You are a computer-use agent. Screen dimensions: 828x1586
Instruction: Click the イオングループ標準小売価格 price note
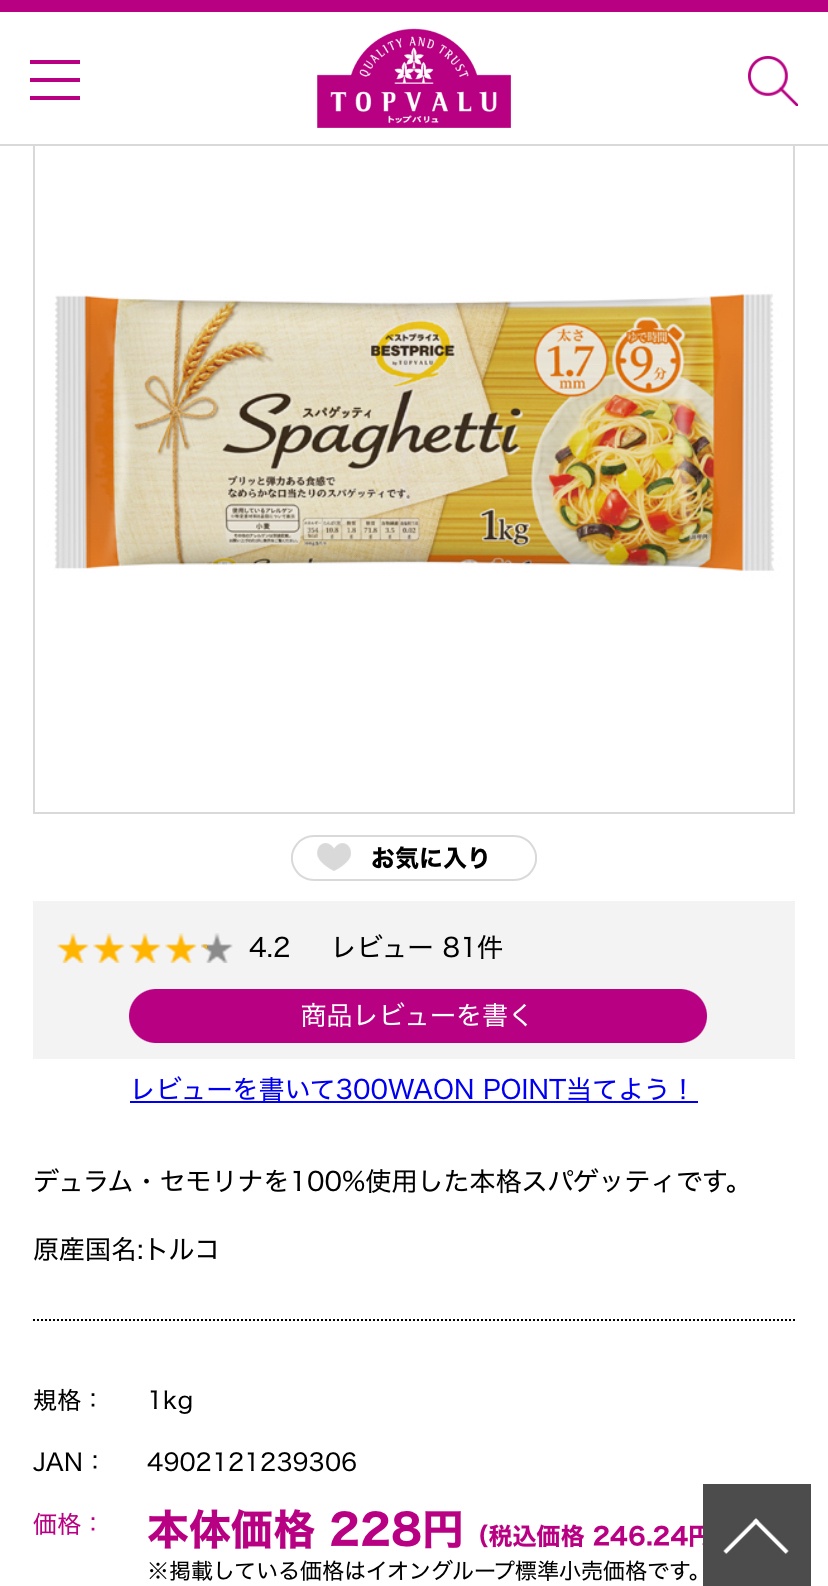(x=425, y=1571)
